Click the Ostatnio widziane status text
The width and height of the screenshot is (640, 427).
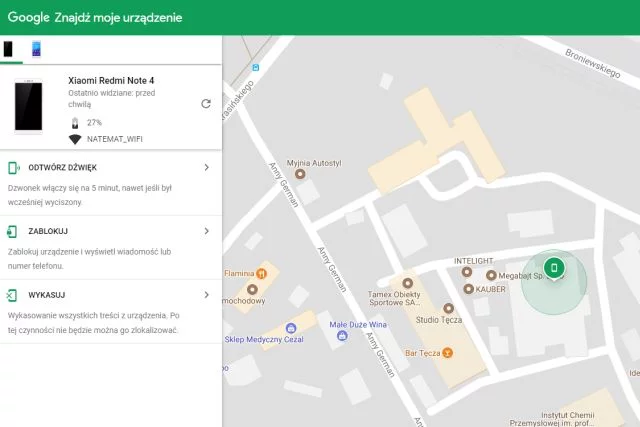(x=111, y=98)
